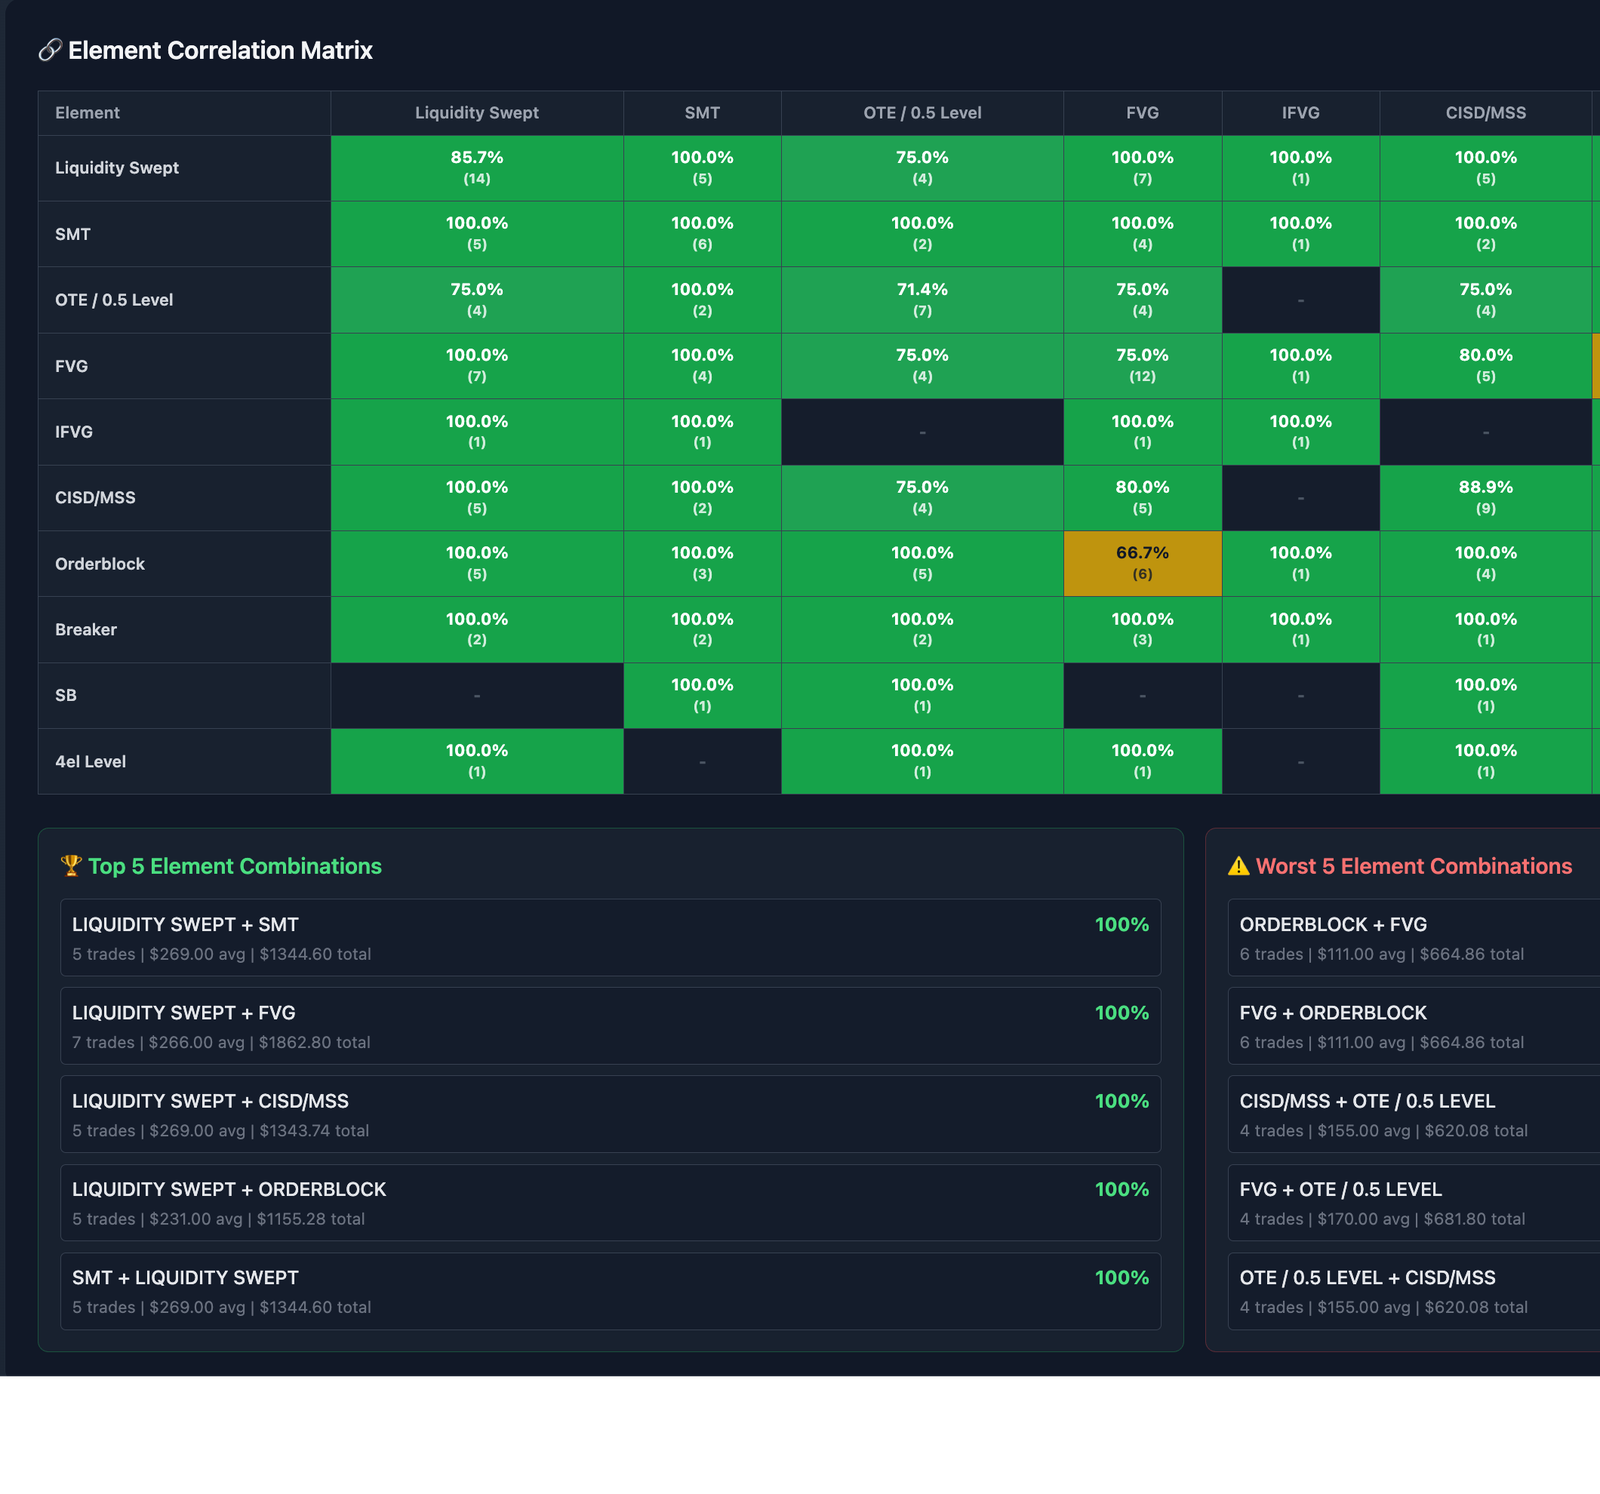The image size is (1600, 1494).
Task: Click the 71.4% (7) cell
Action: point(922,300)
